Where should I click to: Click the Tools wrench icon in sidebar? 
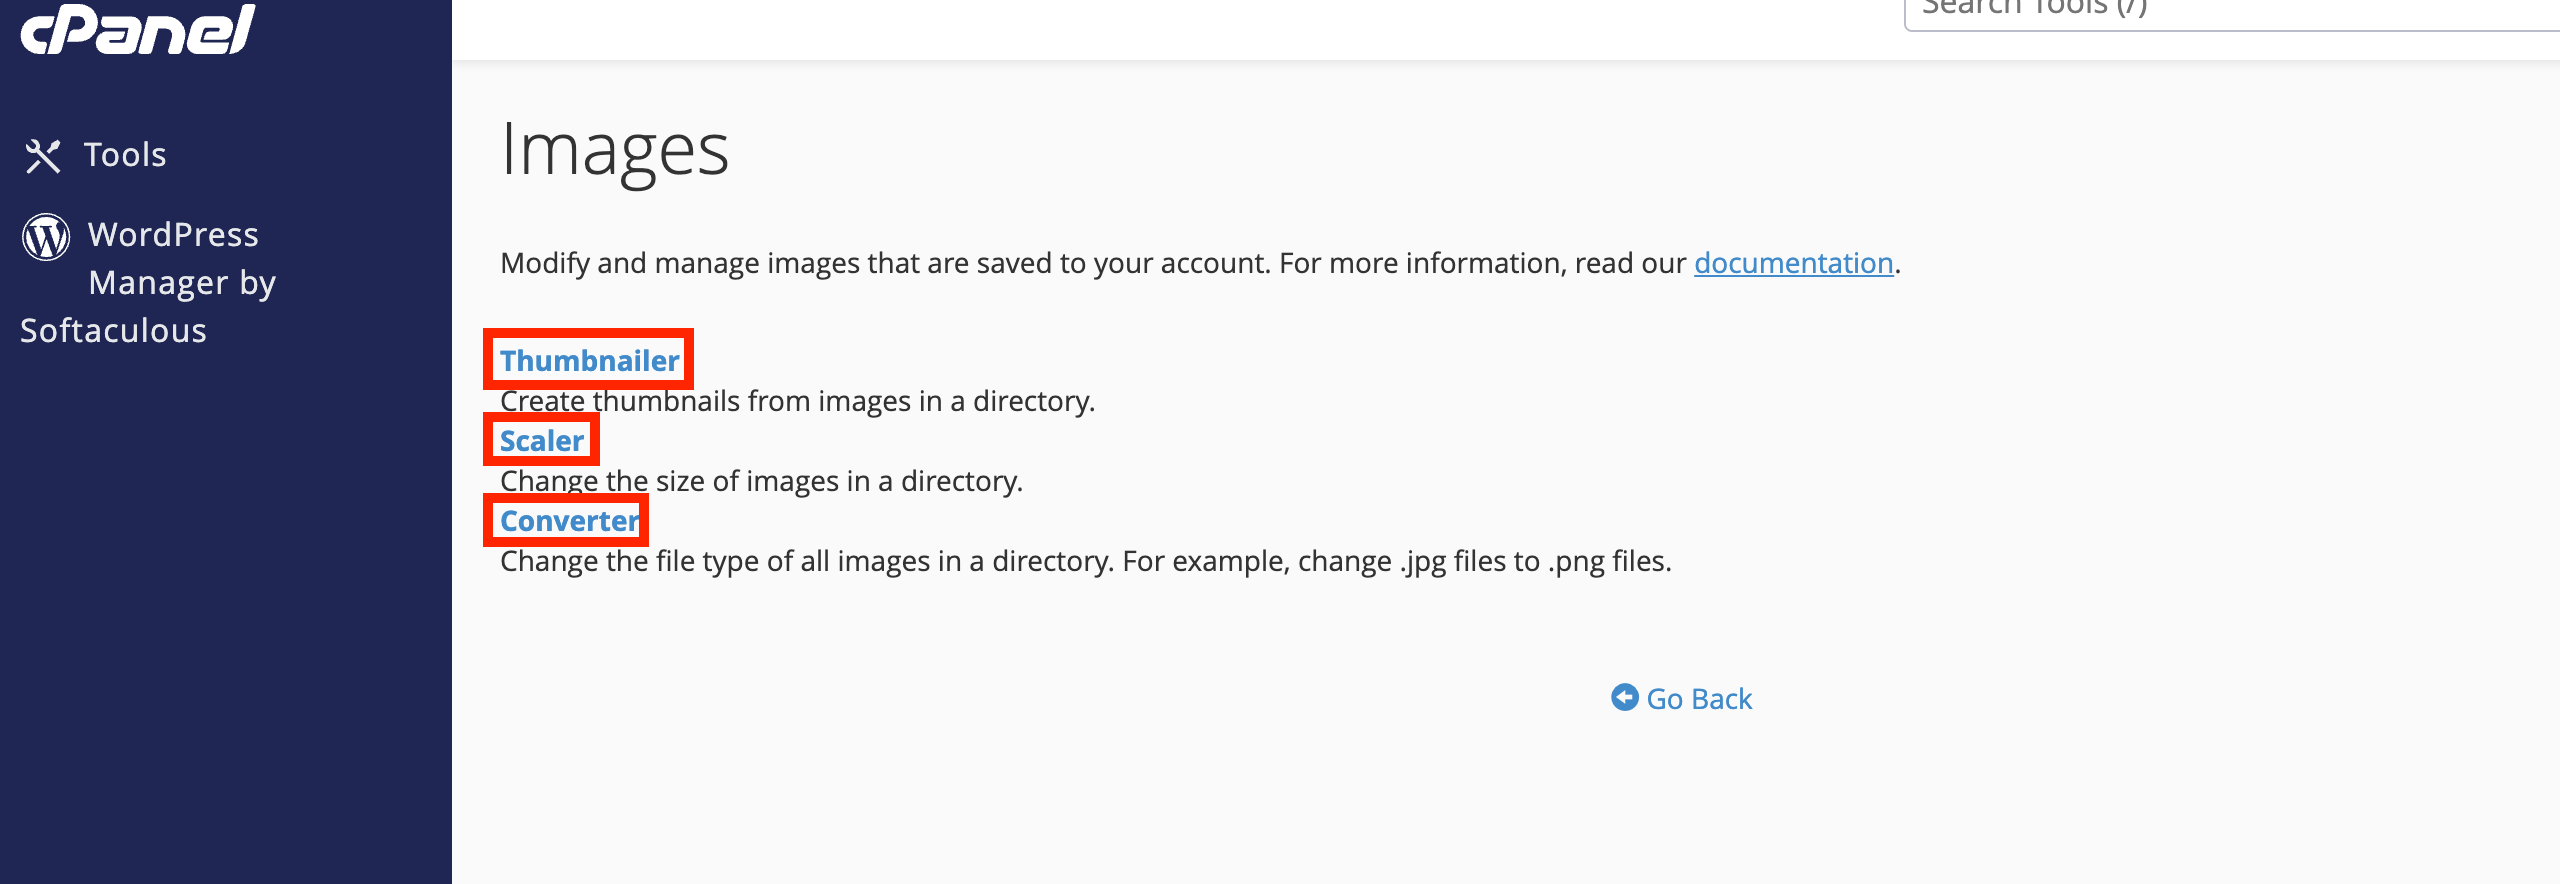[x=43, y=156]
